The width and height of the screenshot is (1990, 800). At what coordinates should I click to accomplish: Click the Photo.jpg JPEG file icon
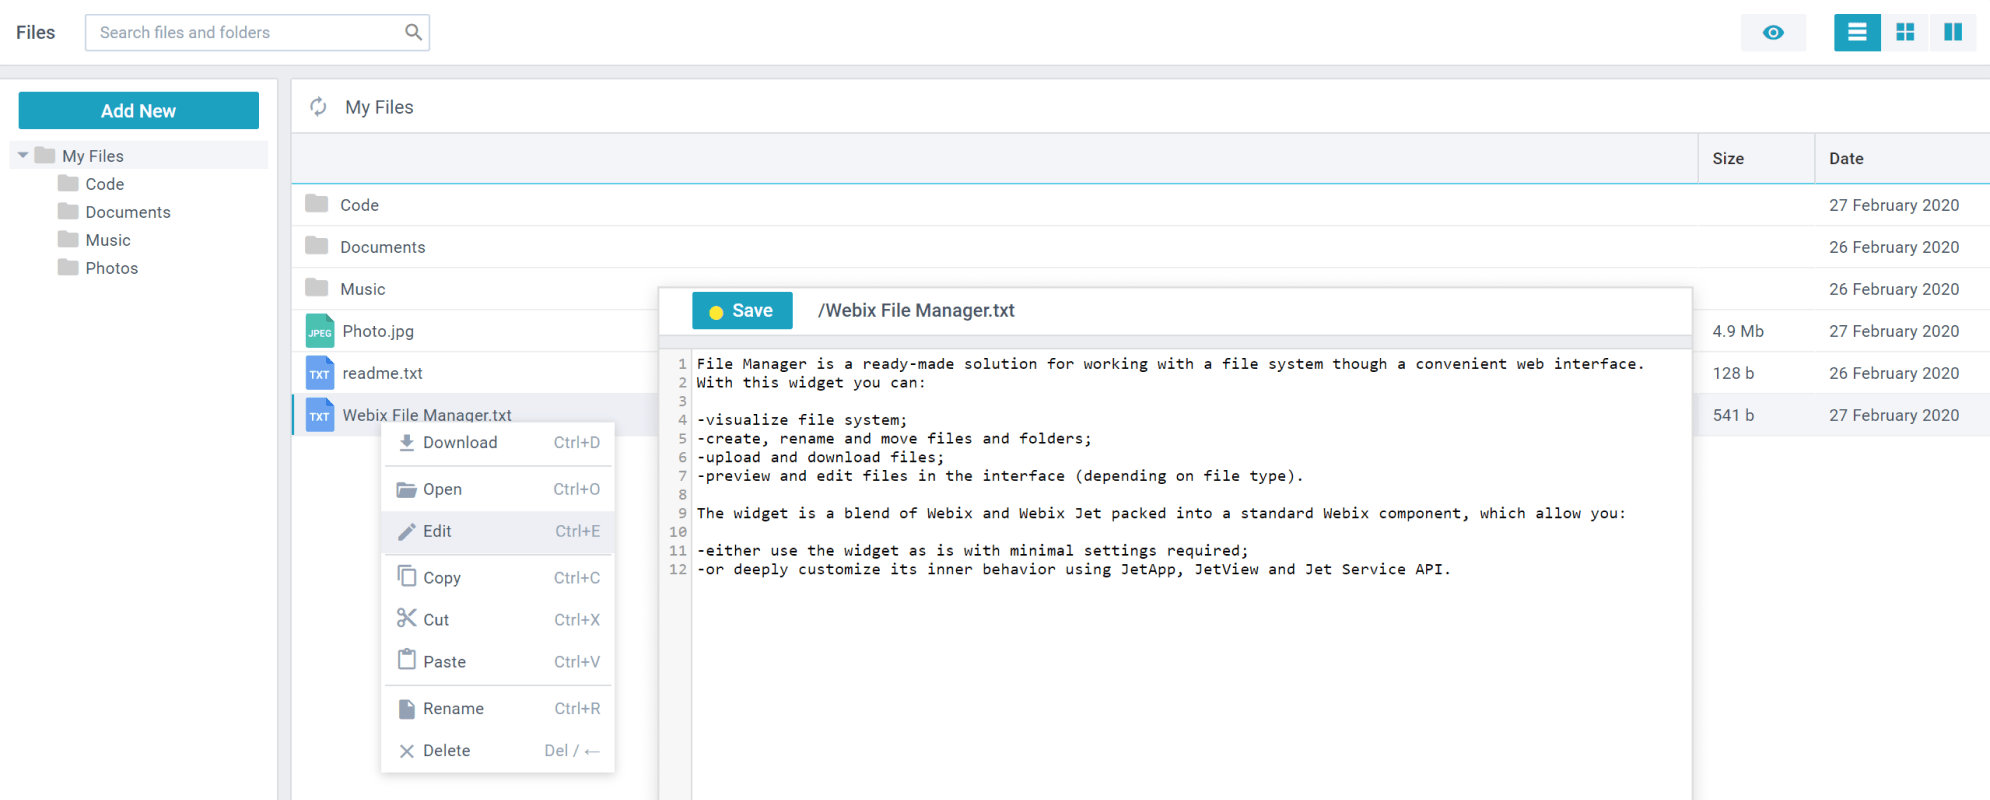pos(319,331)
